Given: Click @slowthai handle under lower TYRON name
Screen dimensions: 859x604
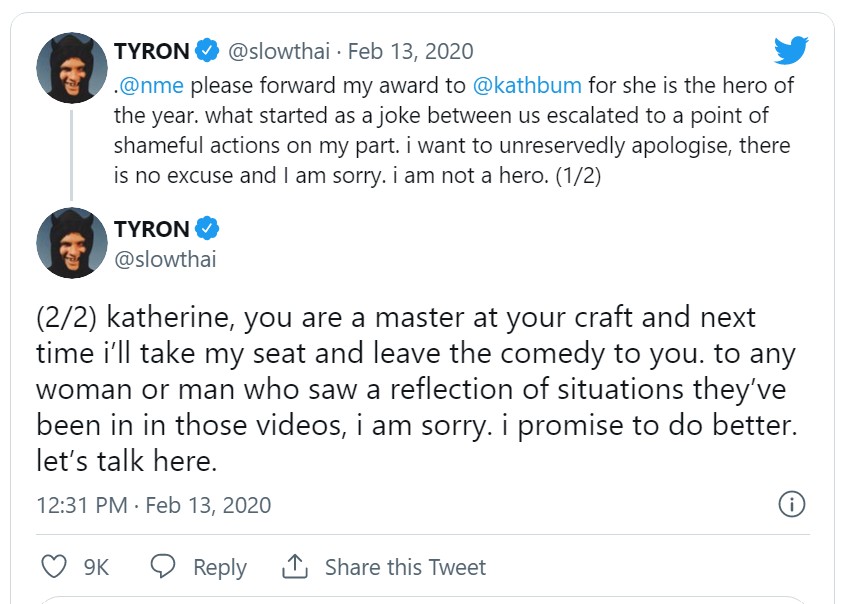Looking at the screenshot, I should tap(165, 259).
